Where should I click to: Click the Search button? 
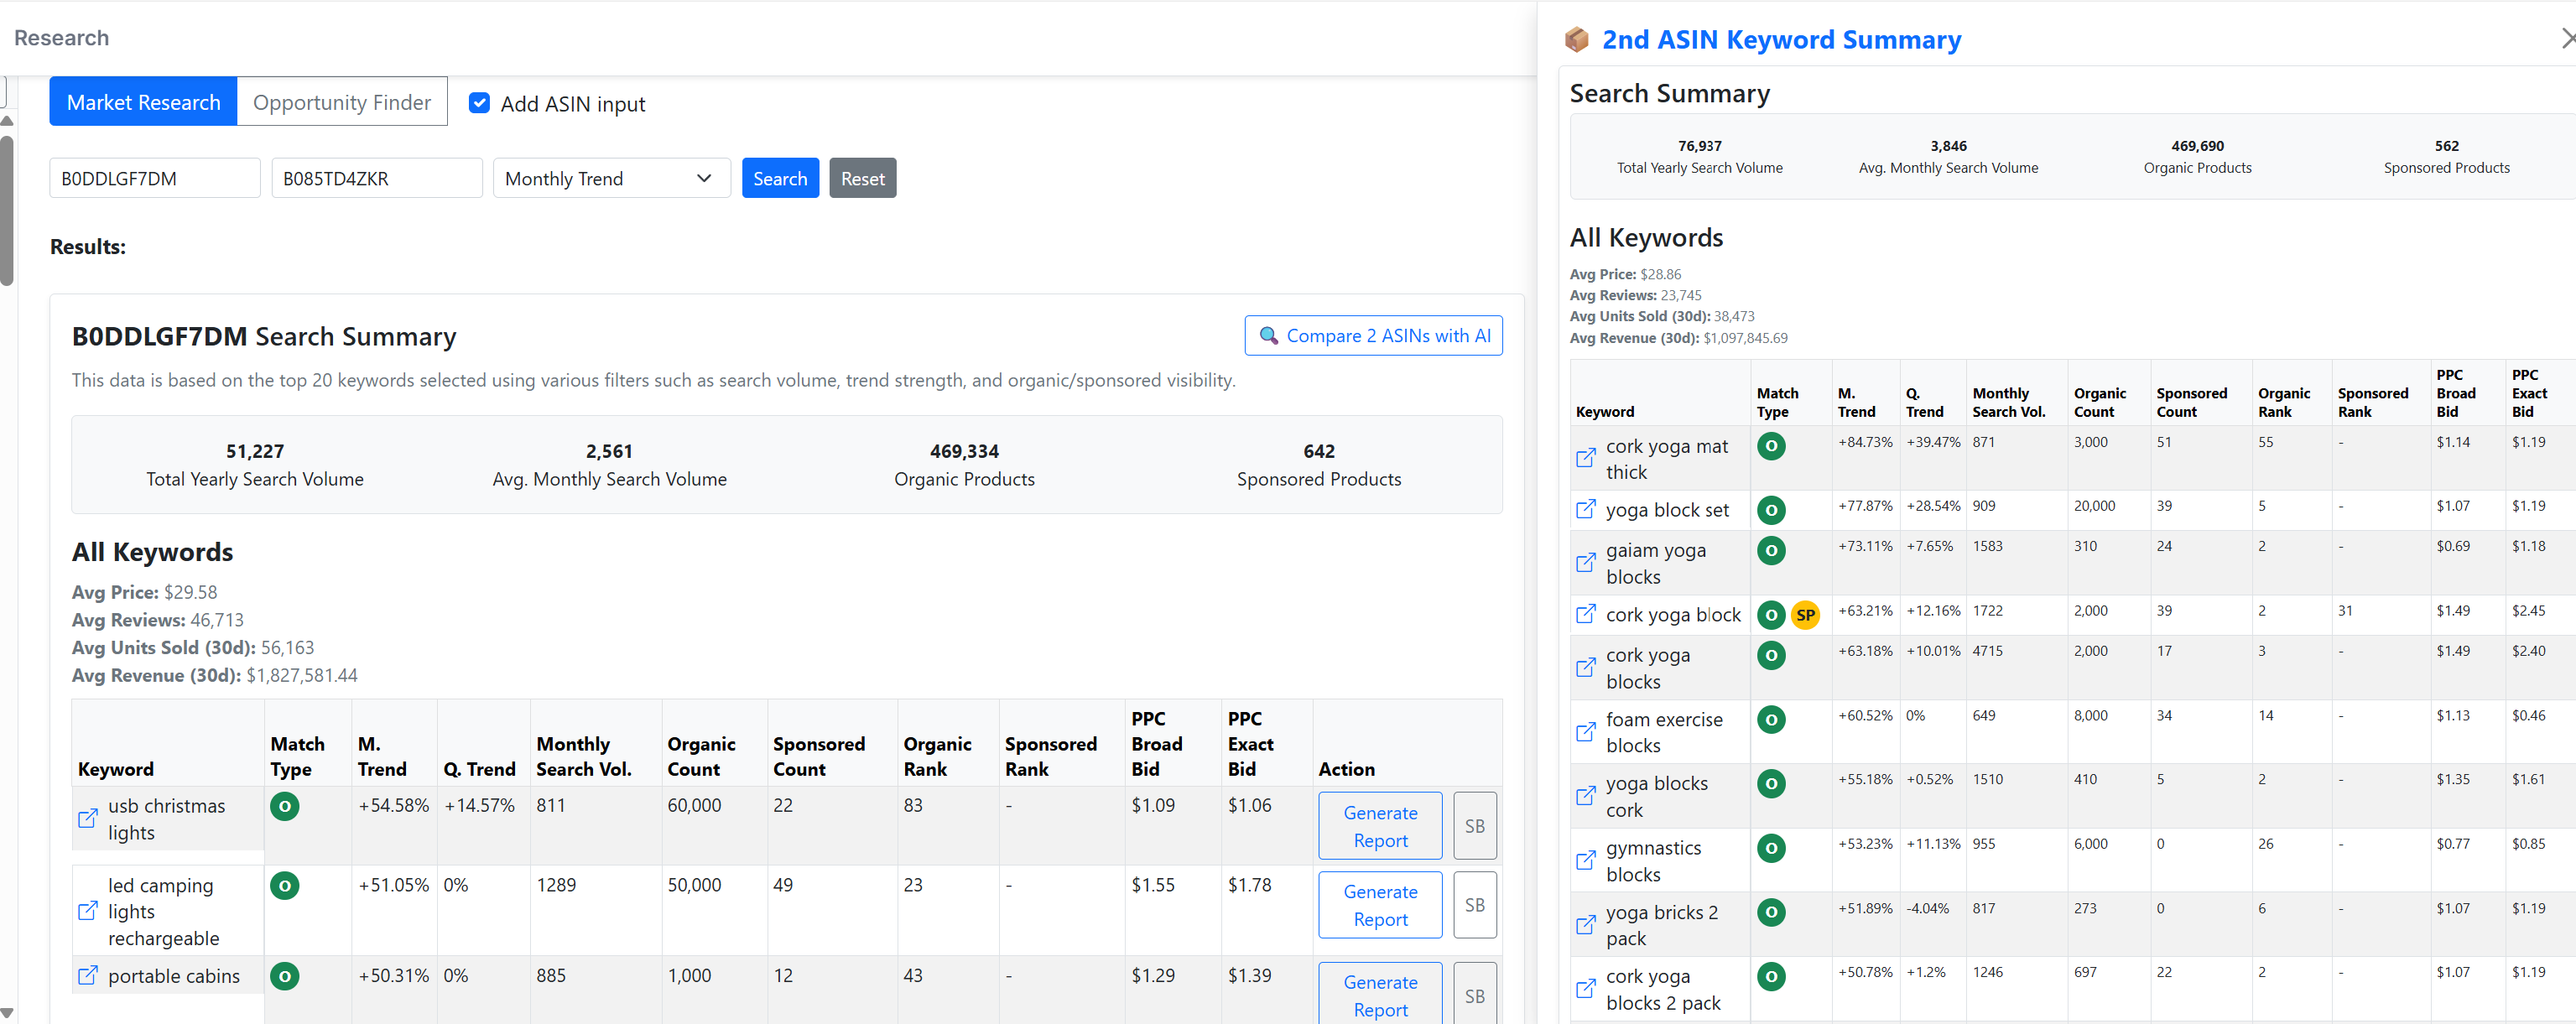click(x=780, y=178)
